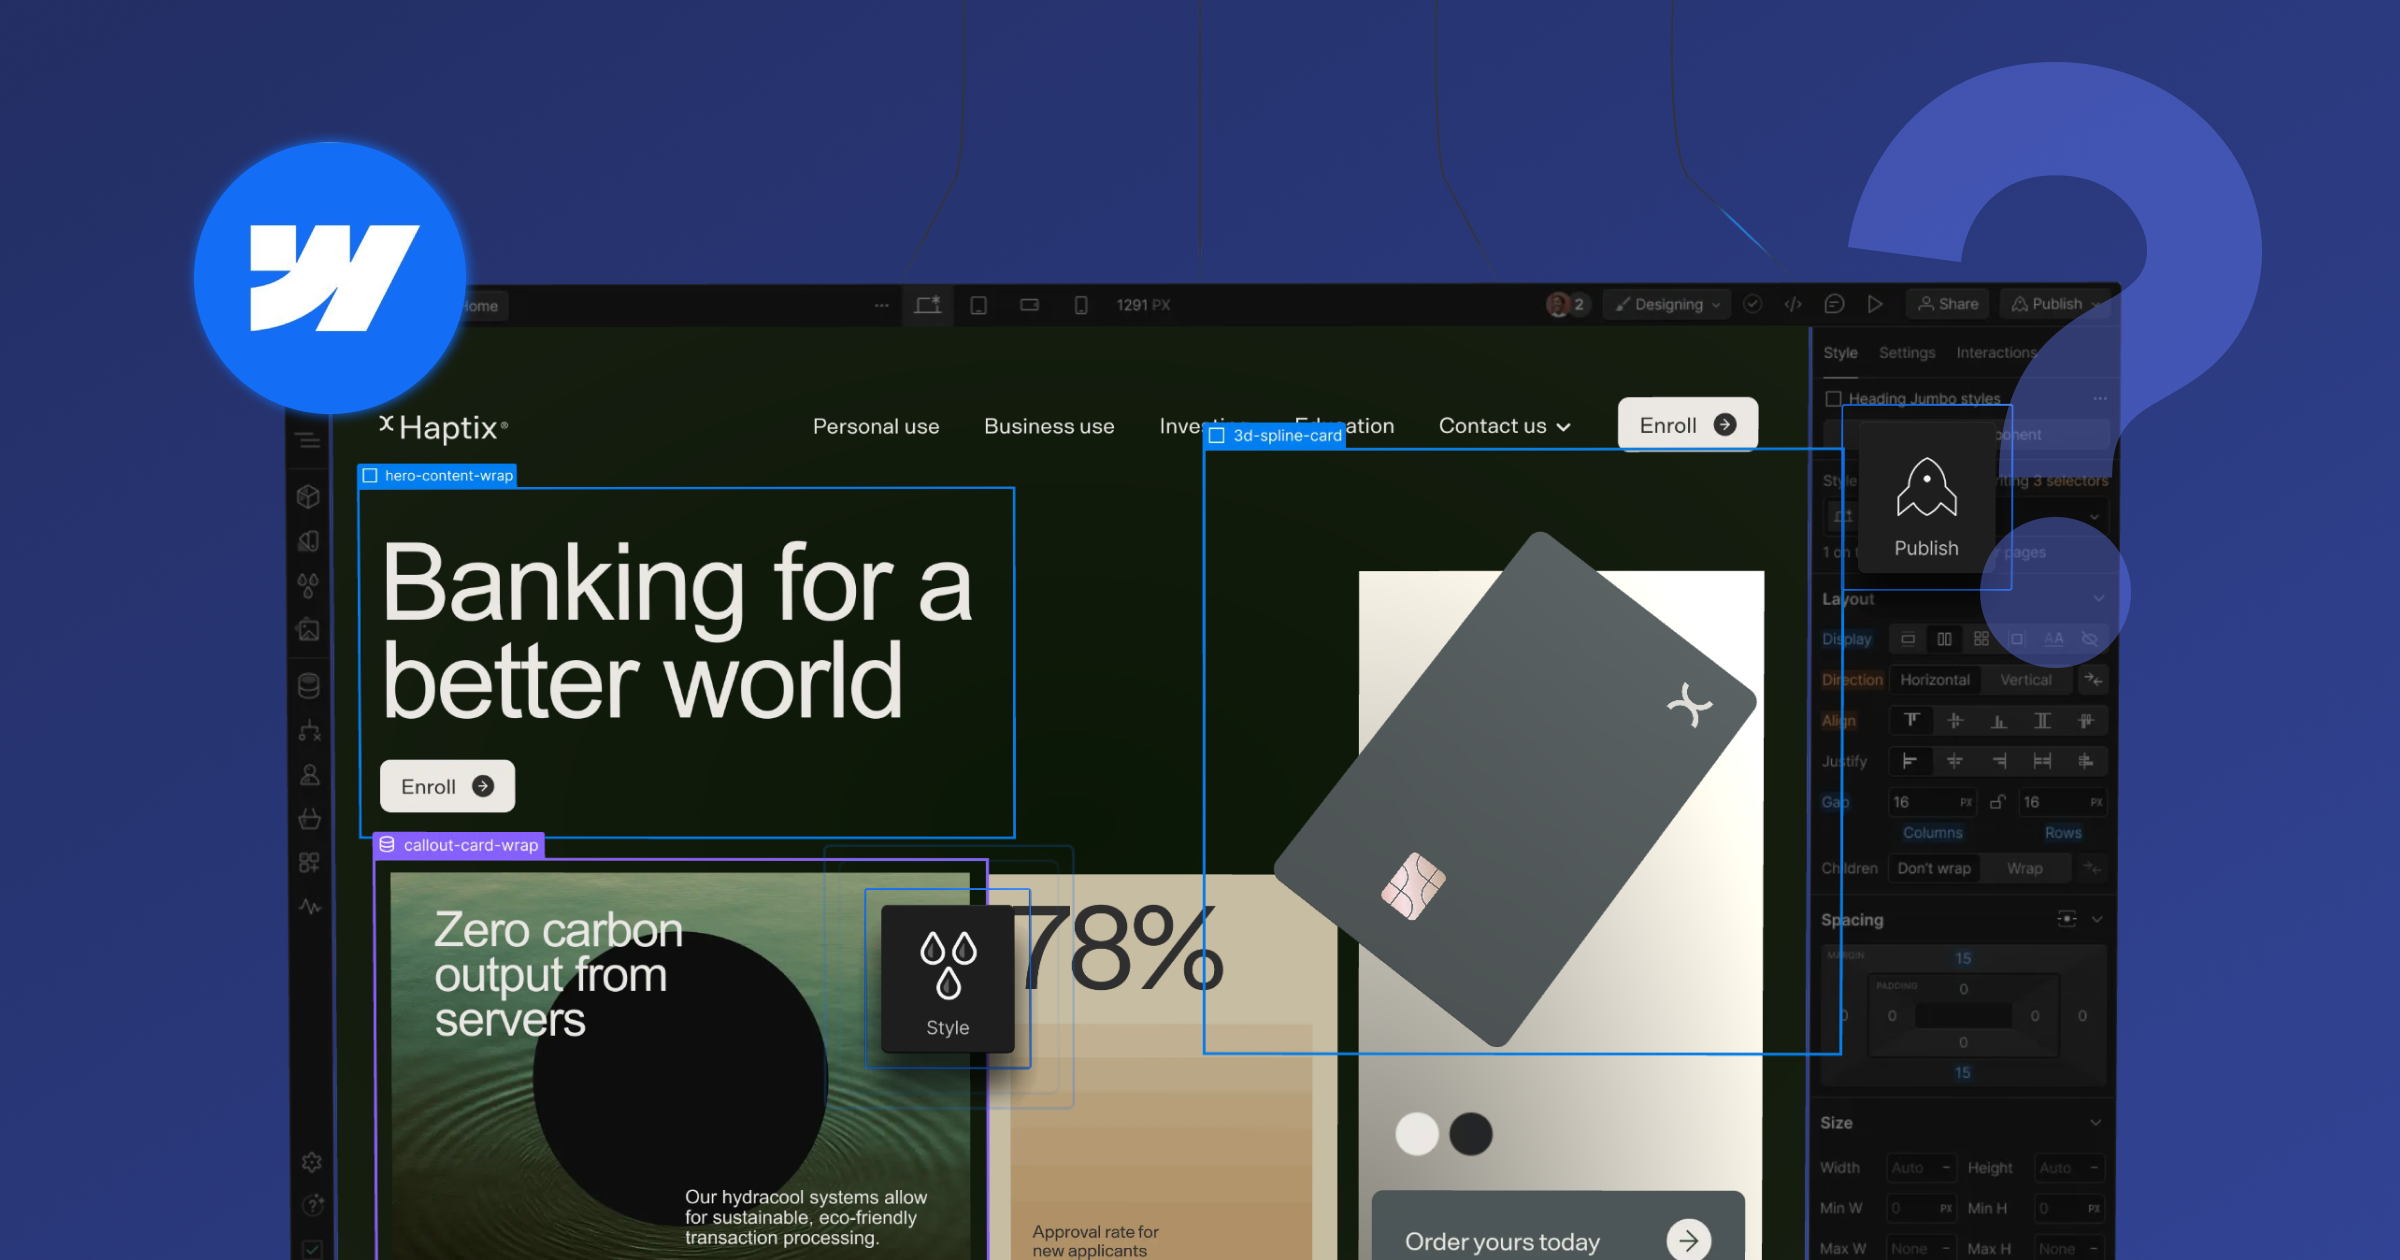The height and width of the screenshot is (1260, 2400).
Task: Open the comments speech bubble icon
Action: point(1834,304)
